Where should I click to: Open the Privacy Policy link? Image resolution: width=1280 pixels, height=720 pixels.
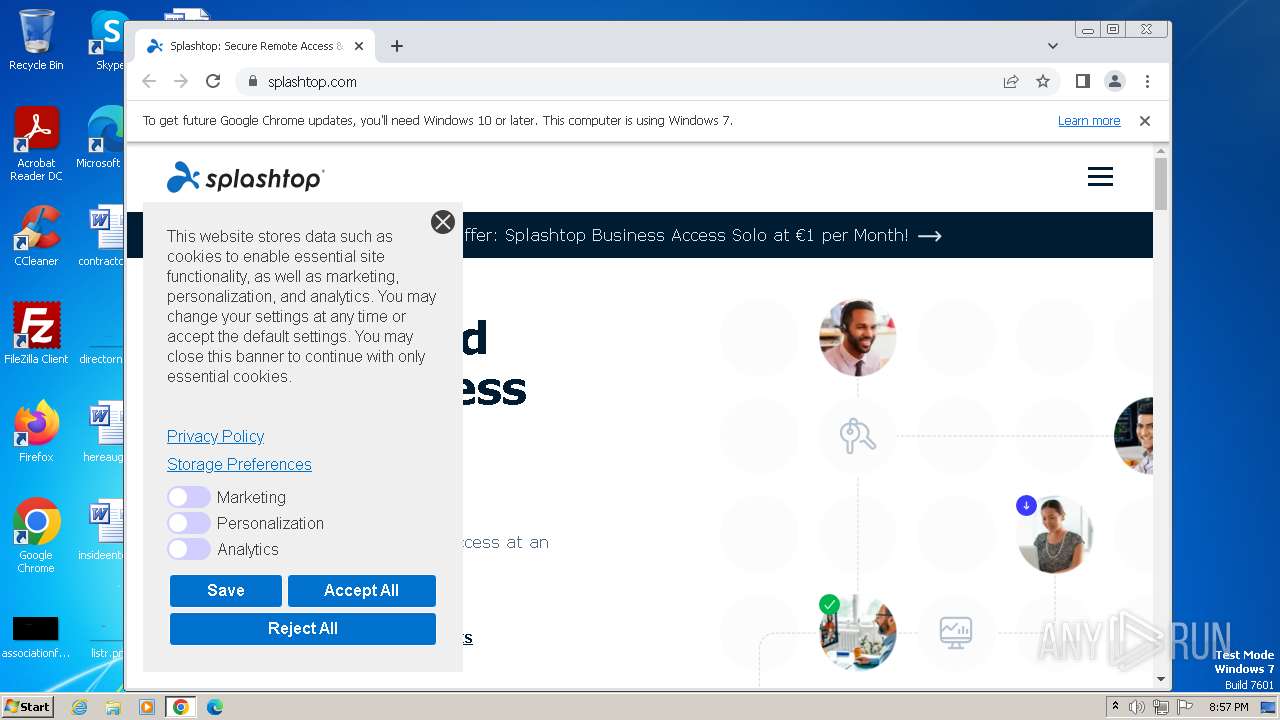(x=215, y=436)
